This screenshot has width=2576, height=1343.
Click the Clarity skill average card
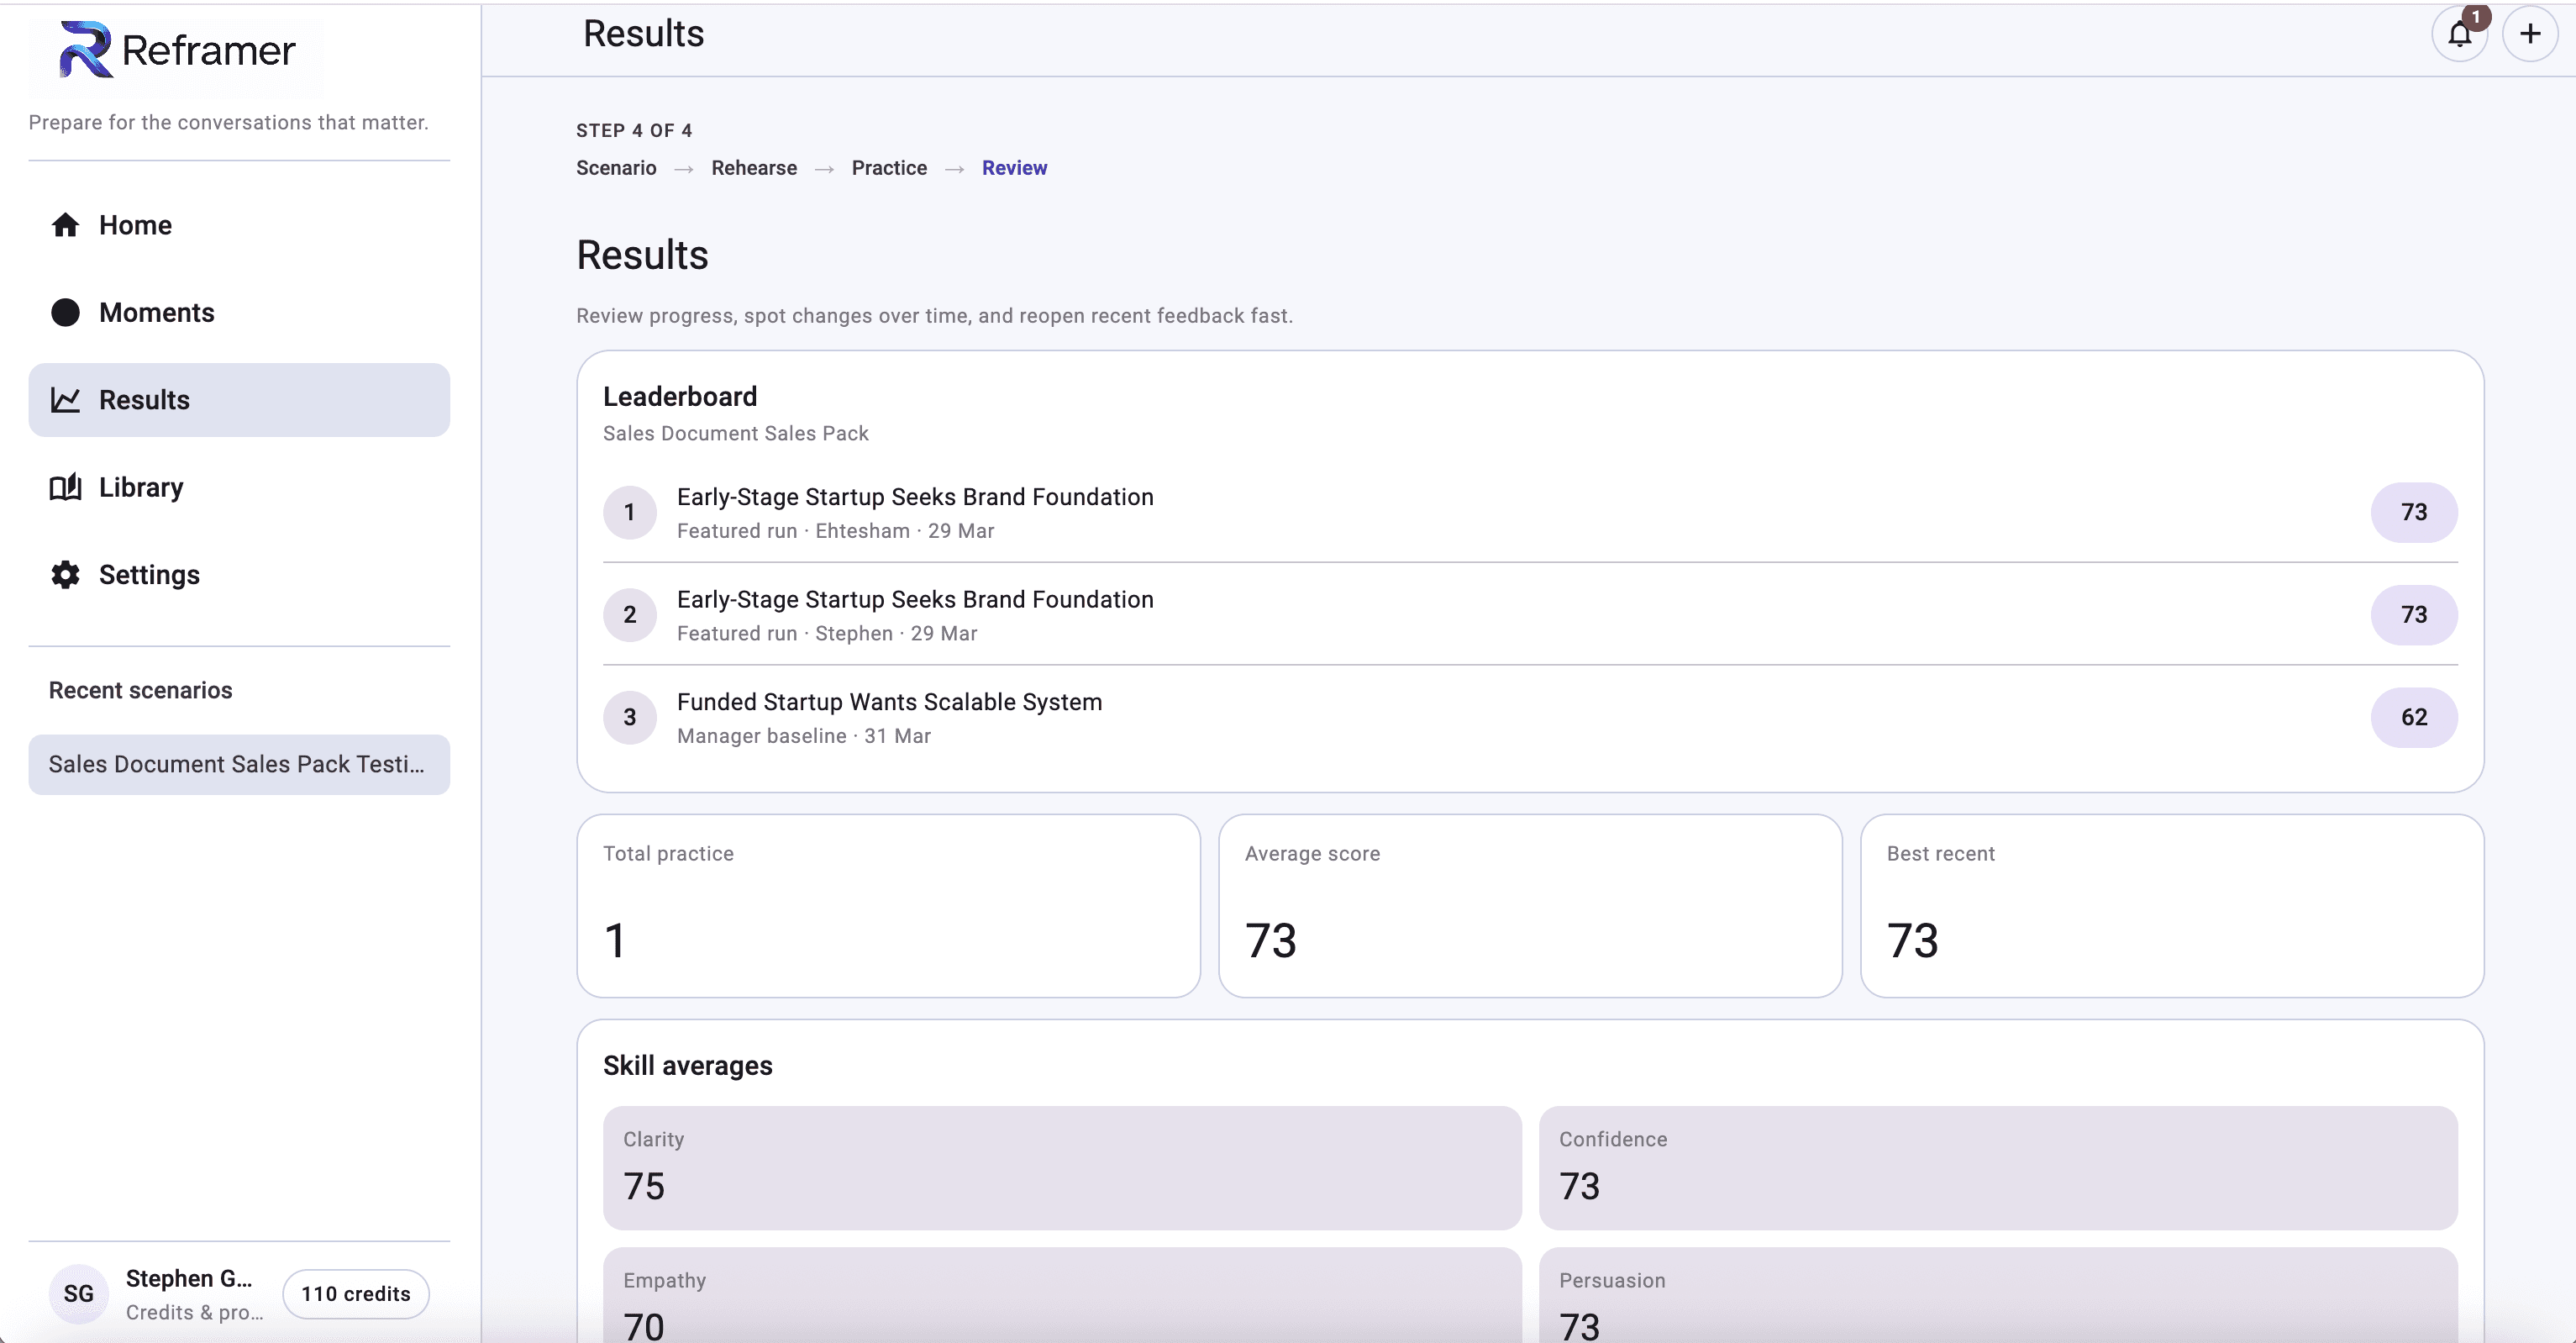(x=1061, y=1167)
